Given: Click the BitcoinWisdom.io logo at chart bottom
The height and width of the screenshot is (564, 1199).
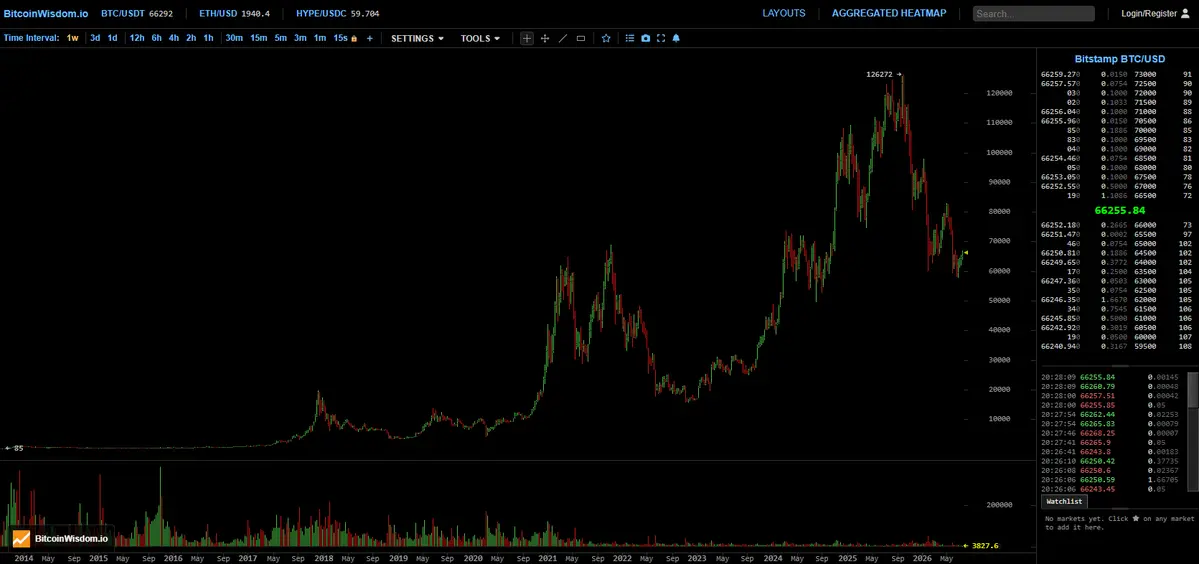Looking at the screenshot, I should tap(60, 539).
